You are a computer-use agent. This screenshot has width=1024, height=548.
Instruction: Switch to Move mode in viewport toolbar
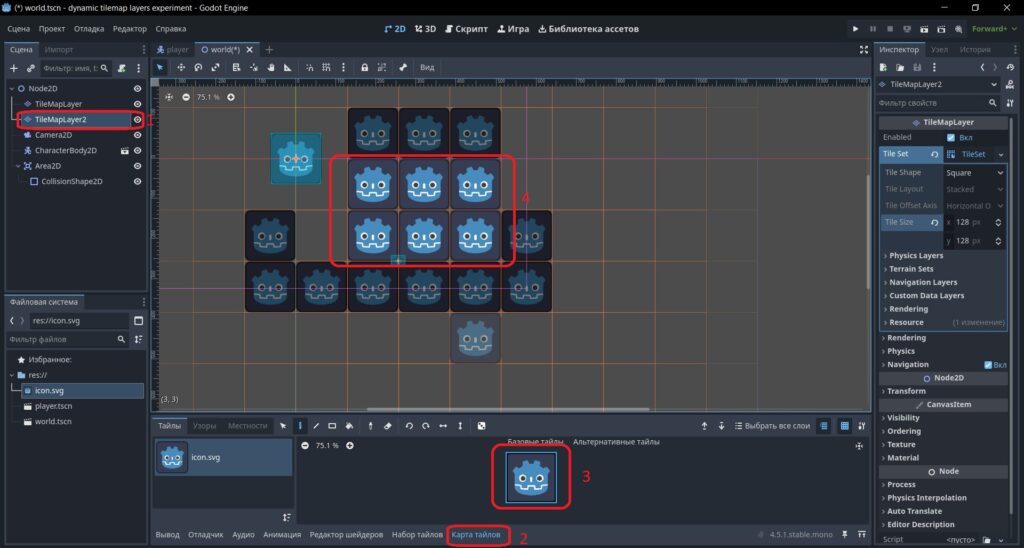(181, 67)
